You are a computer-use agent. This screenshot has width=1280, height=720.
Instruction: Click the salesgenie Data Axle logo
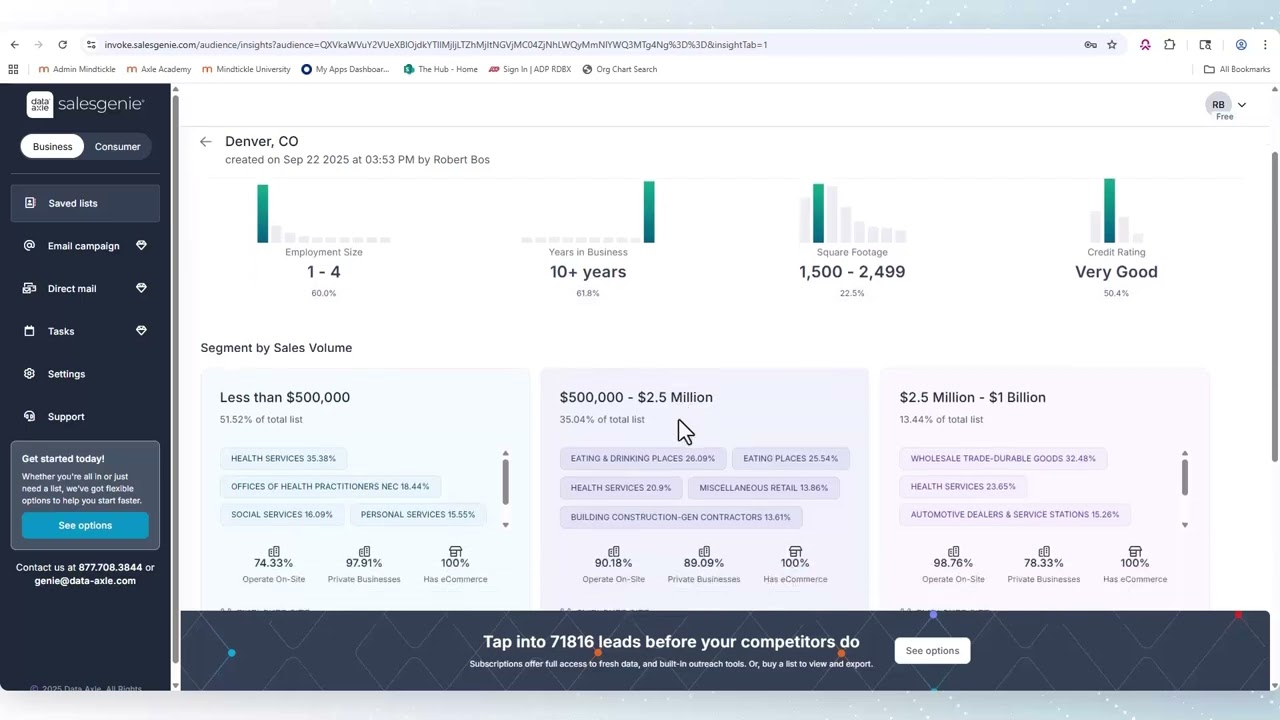pyautogui.click(x=85, y=104)
